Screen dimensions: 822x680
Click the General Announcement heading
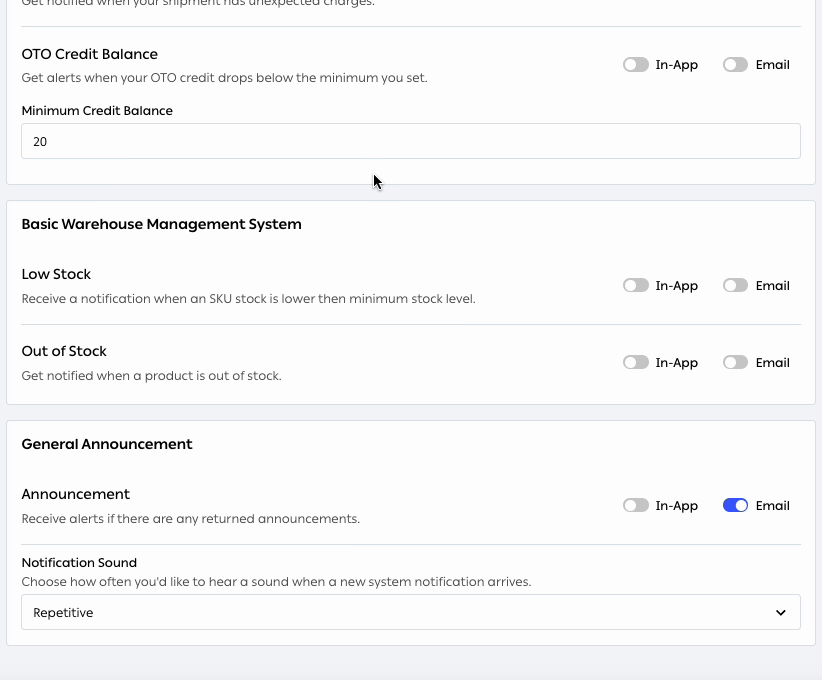pos(107,444)
